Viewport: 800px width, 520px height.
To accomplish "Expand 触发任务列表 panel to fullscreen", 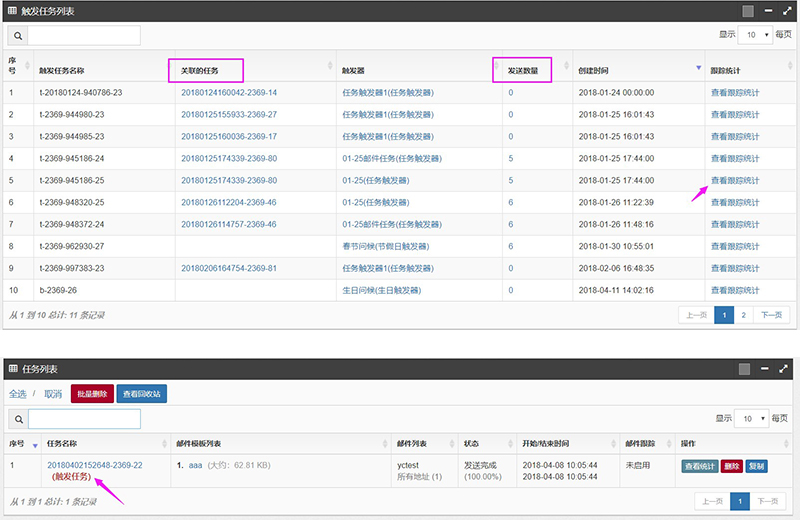I will (786, 11).
